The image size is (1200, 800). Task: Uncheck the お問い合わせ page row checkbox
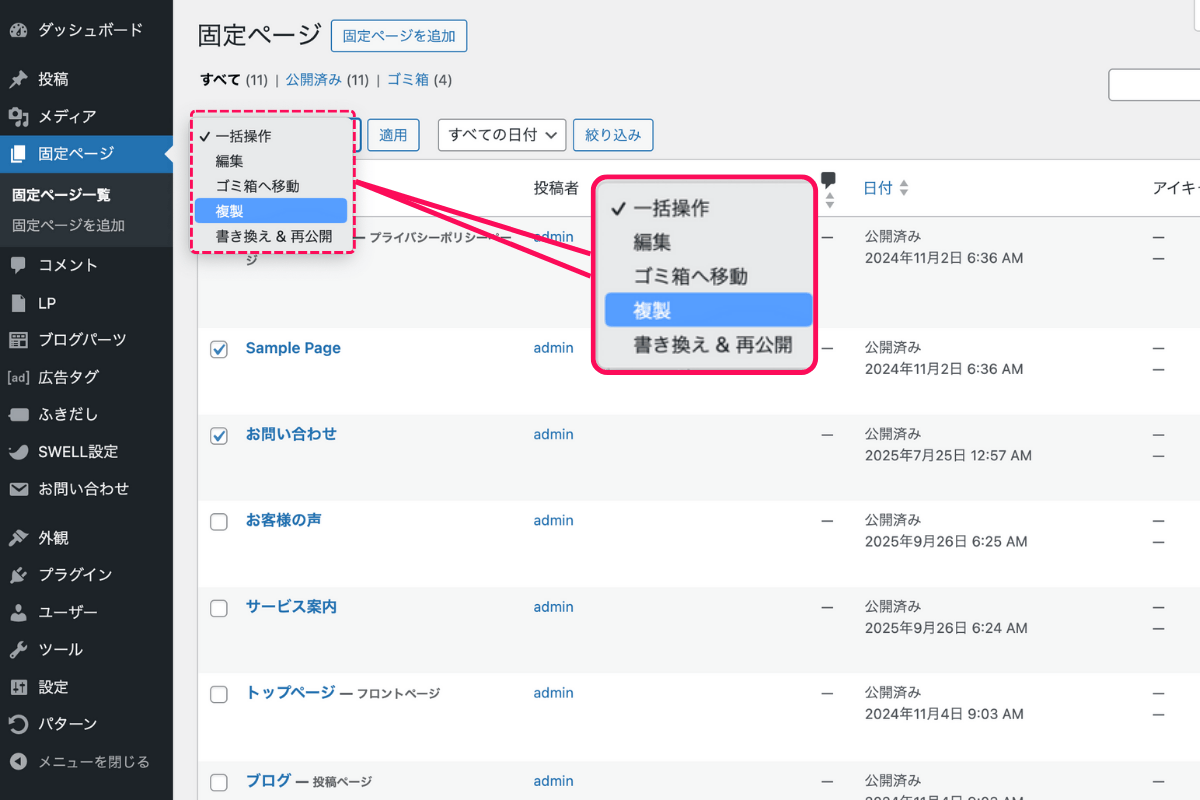click(219, 435)
